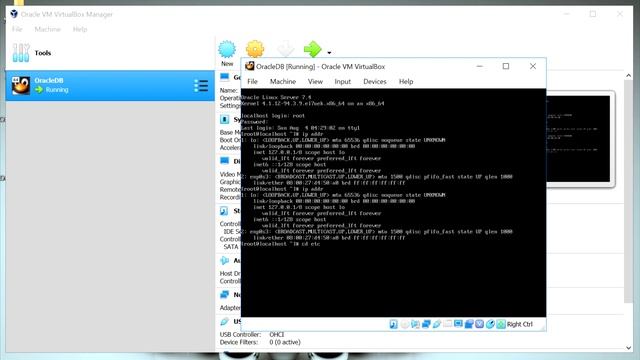The height and width of the screenshot is (360, 640).
Task: Click inside the OracleDB VM terminal screen
Action: tap(393, 203)
